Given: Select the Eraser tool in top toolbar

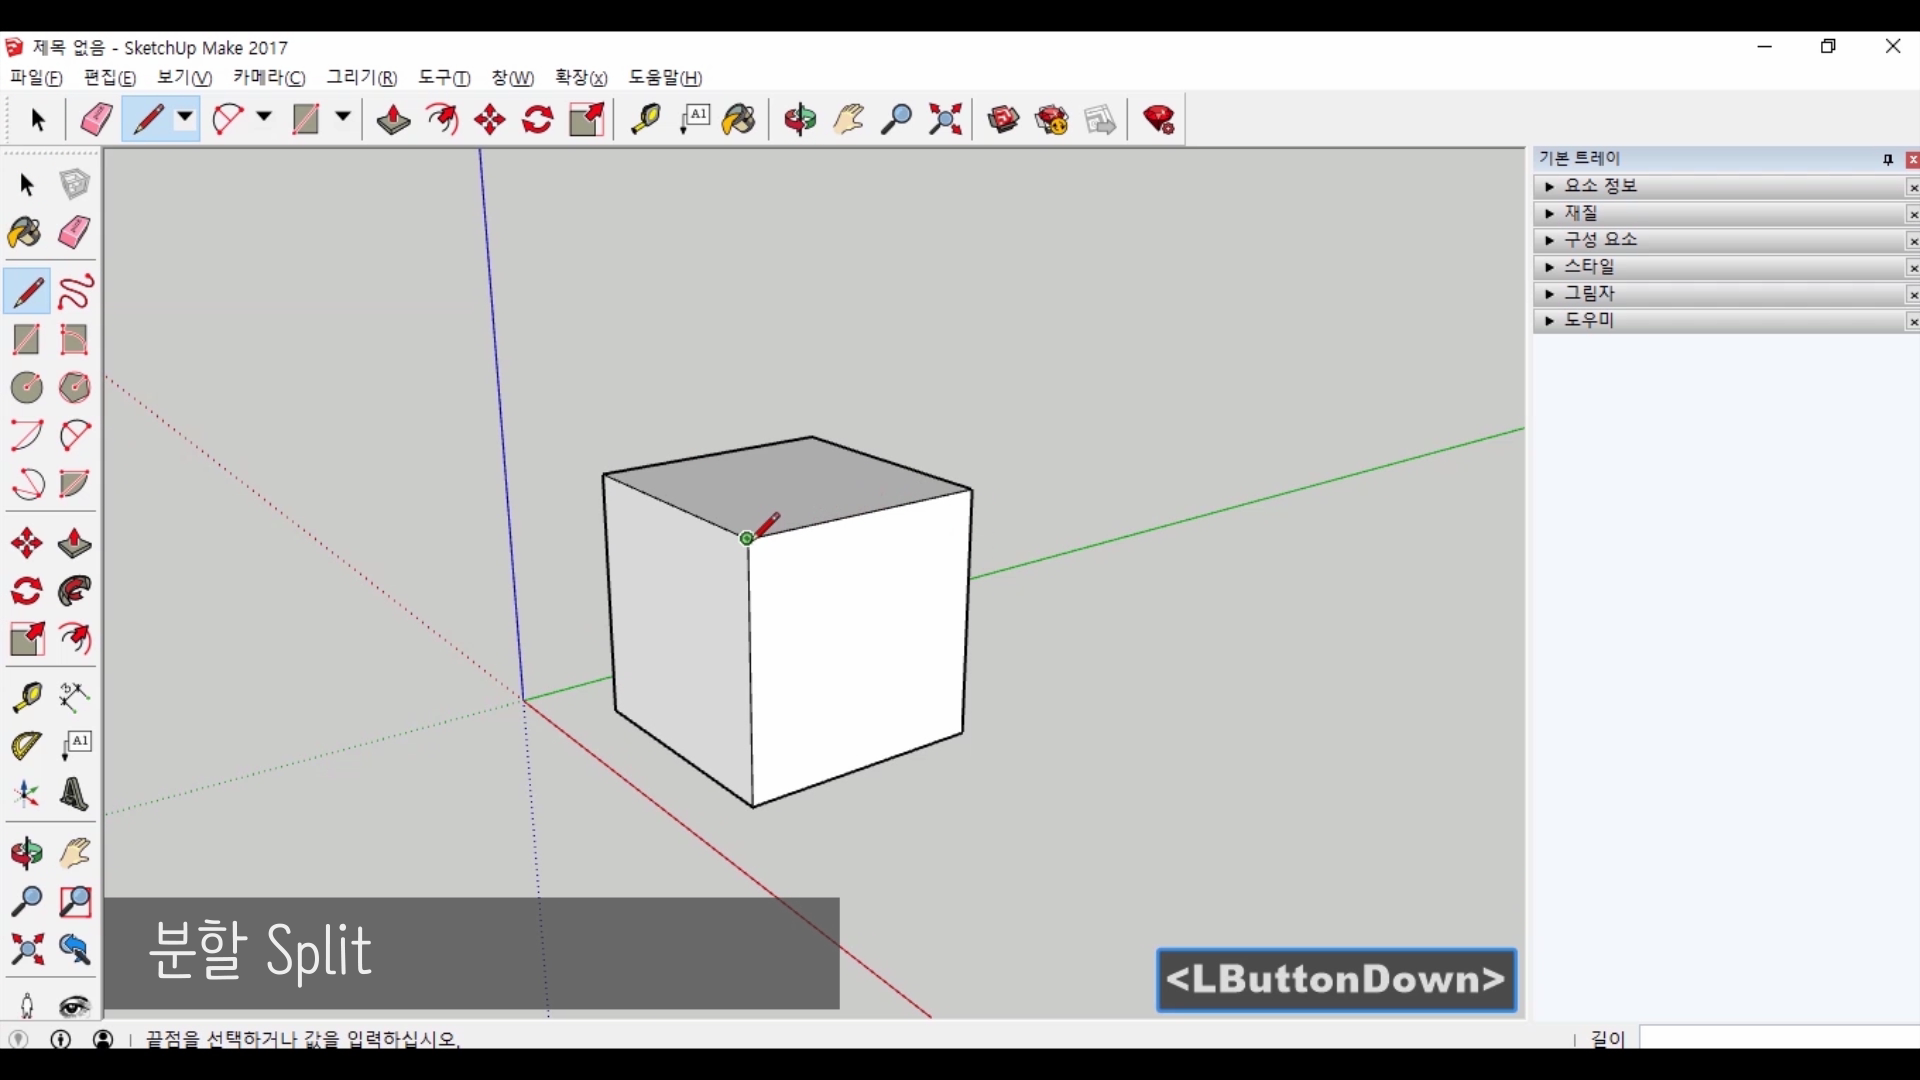Looking at the screenshot, I should coord(96,120).
